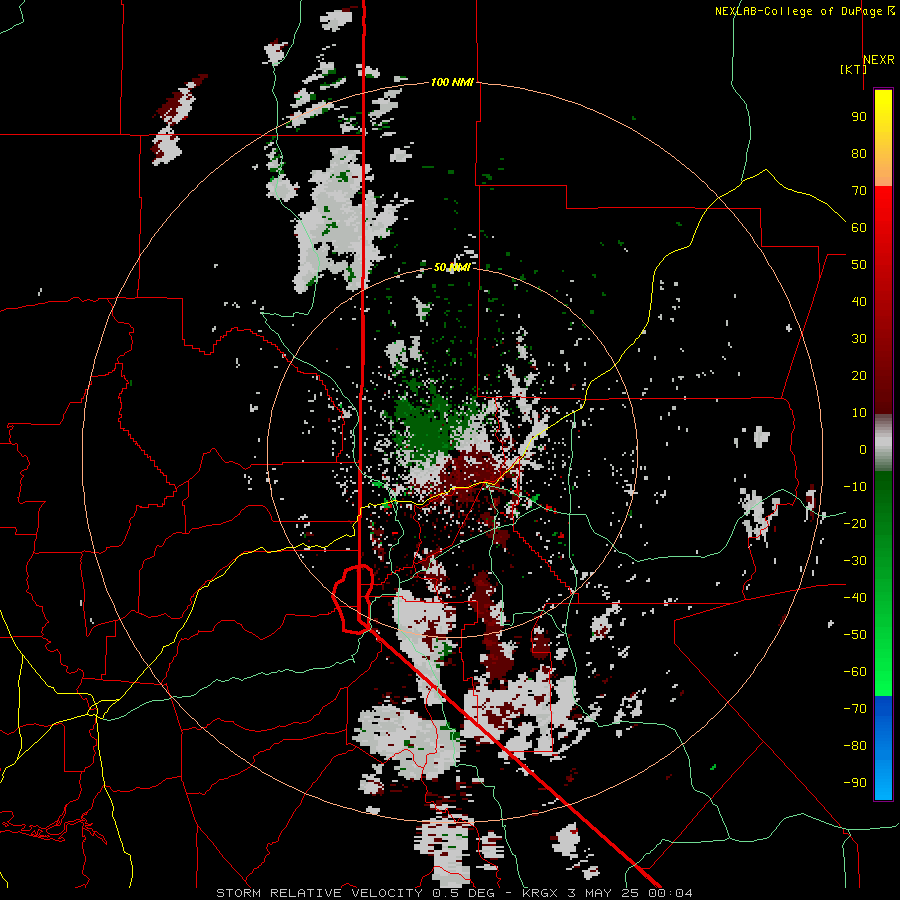This screenshot has height=900, width=900.
Task: Click the 80 value on velocity scale
Action: coord(859,154)
